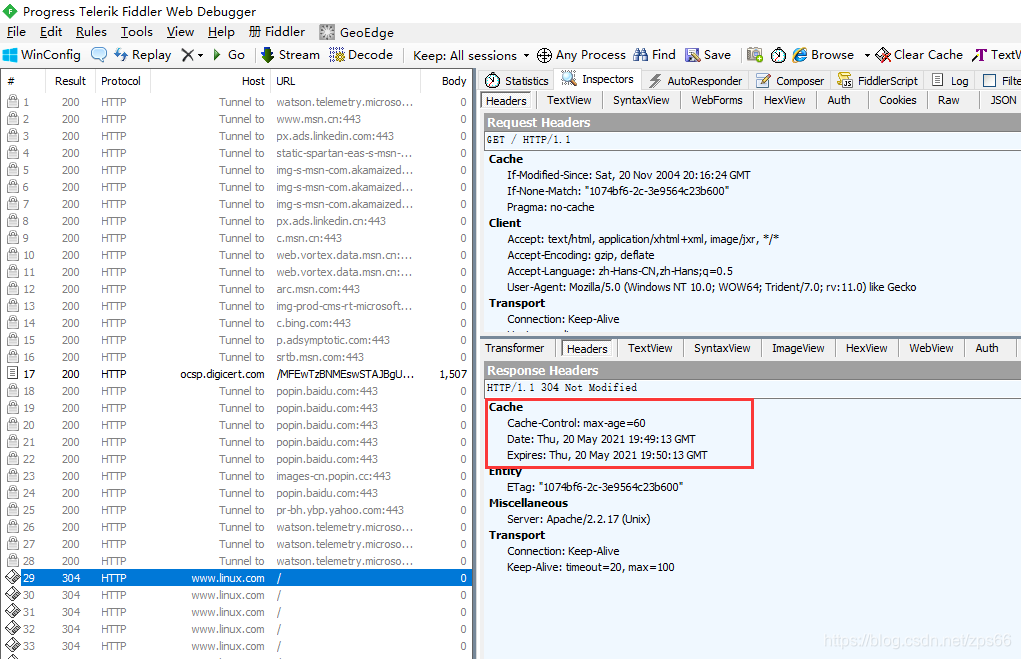Screen dimensions: 1021x659
Task: Select session 25 pr-bh.ybp.yahoo.com:443
Action: 237,510
